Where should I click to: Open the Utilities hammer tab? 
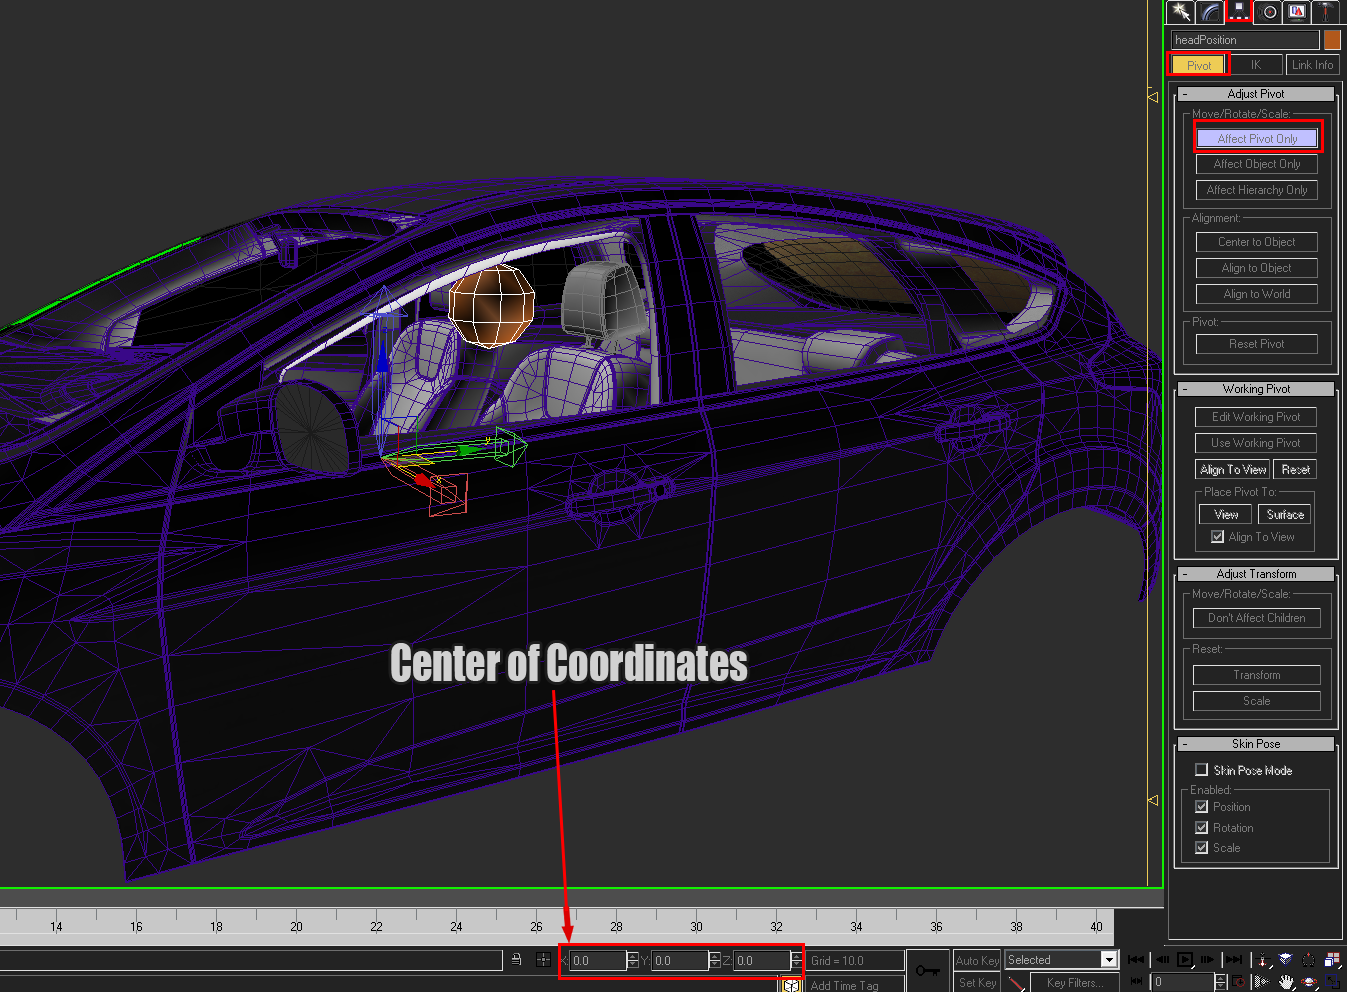[1326, 12]
